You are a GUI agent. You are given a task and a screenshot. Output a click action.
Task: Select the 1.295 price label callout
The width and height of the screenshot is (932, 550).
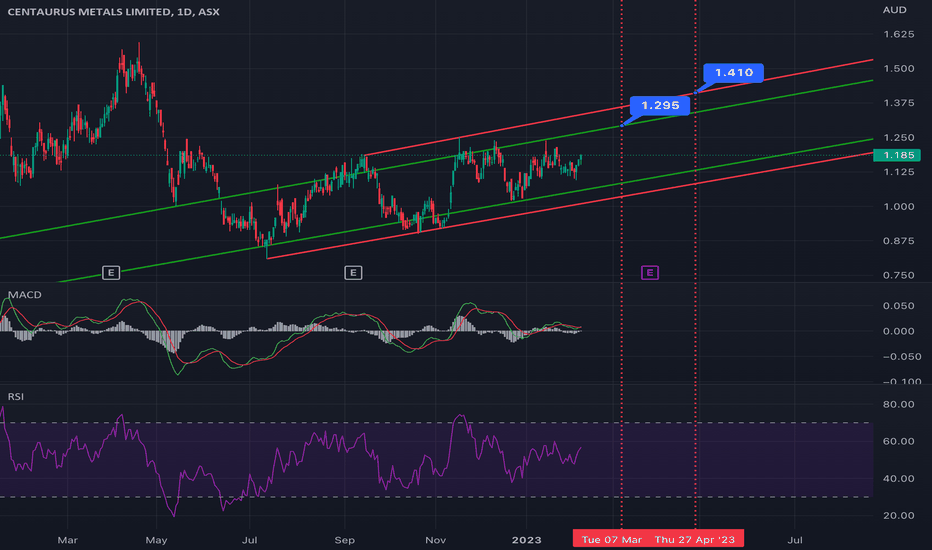660,105
